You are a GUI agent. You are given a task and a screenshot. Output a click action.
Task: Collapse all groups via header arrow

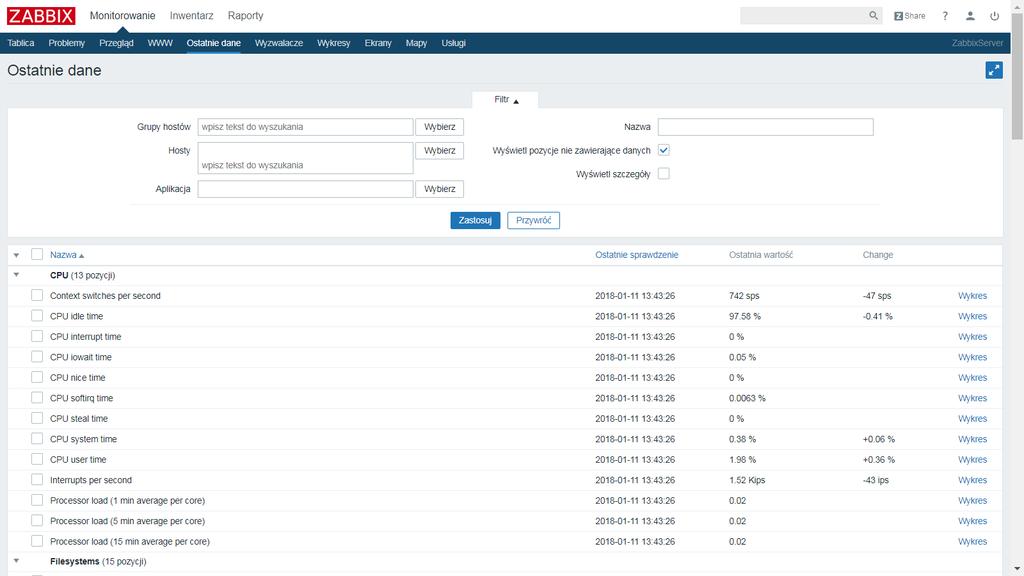click(16, 255)
